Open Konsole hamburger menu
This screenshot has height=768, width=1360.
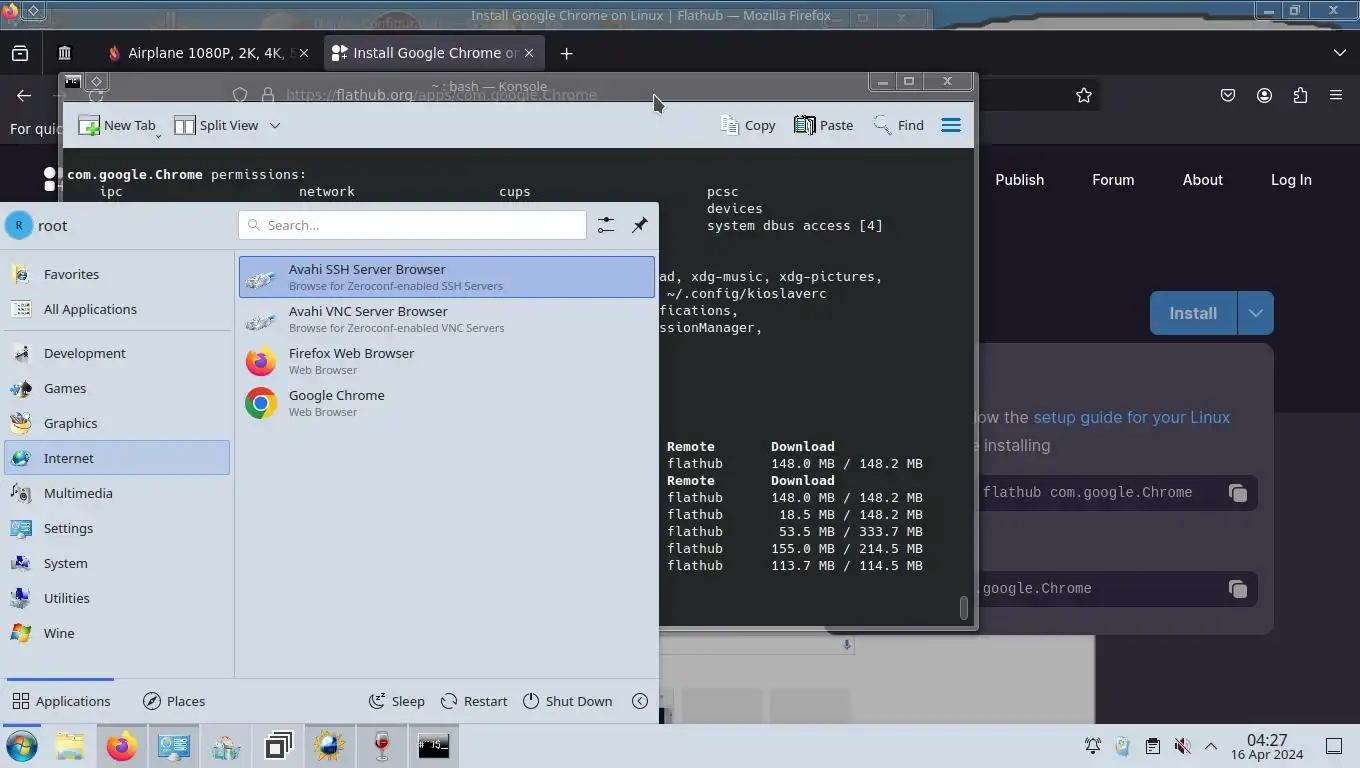point(951,125)
